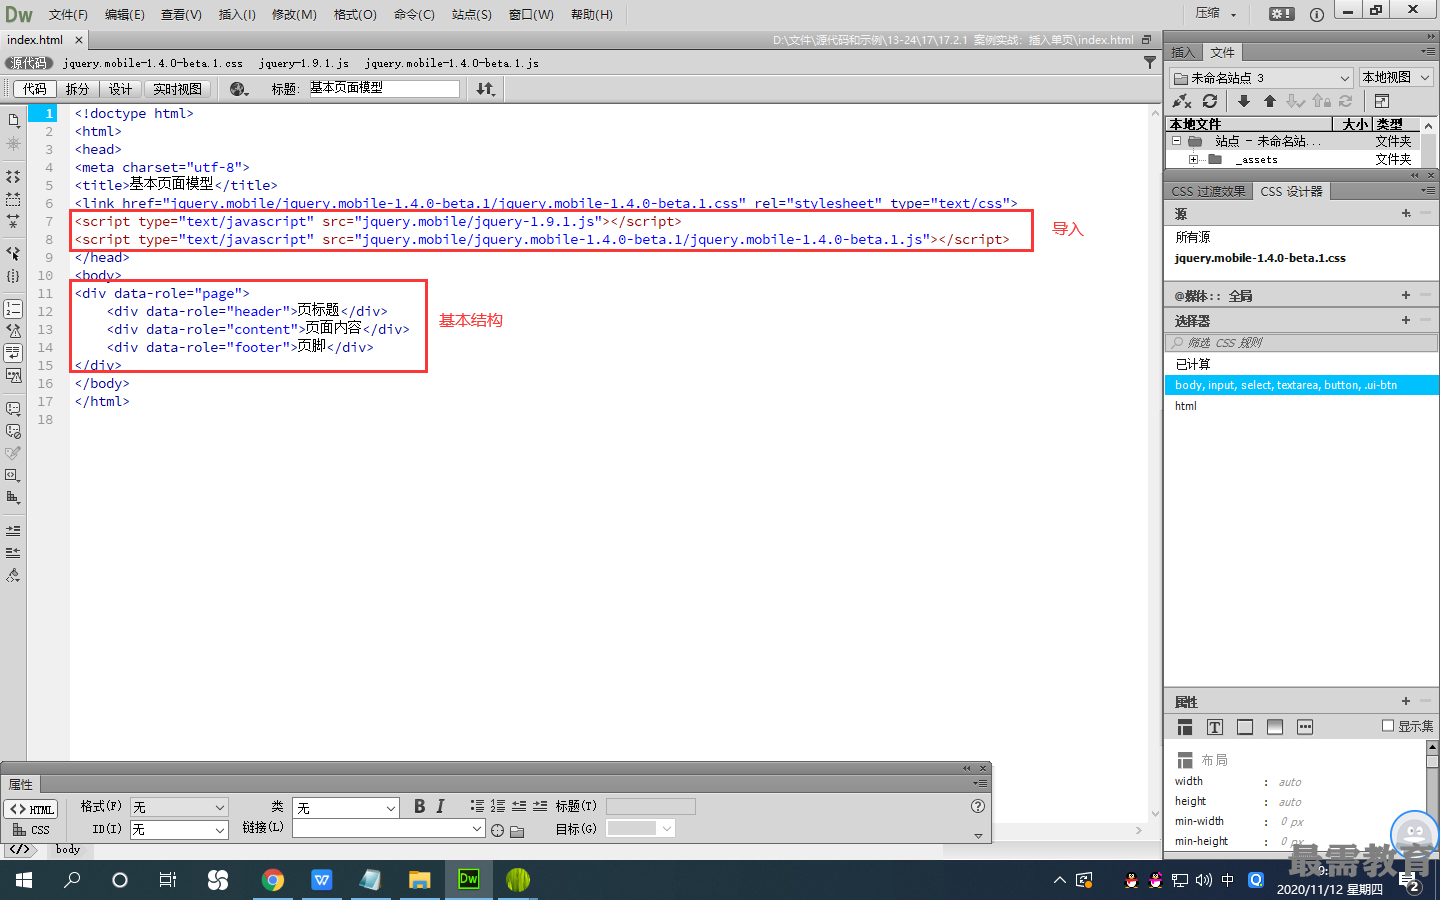The width and height of the screenshot is (1440, 900).
Task: Collapse the 站点 - 未命名站 tree node
Action: pos(1176,141)
